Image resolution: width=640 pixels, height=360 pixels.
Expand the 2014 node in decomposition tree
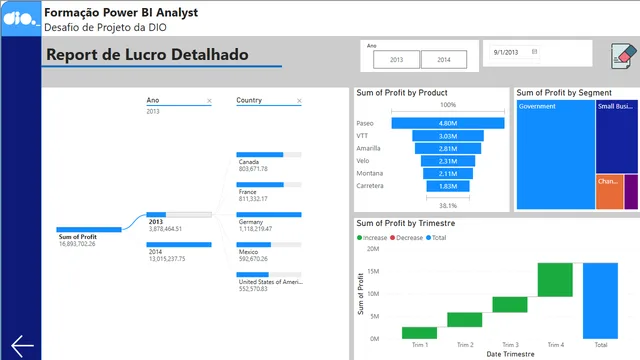179,244
